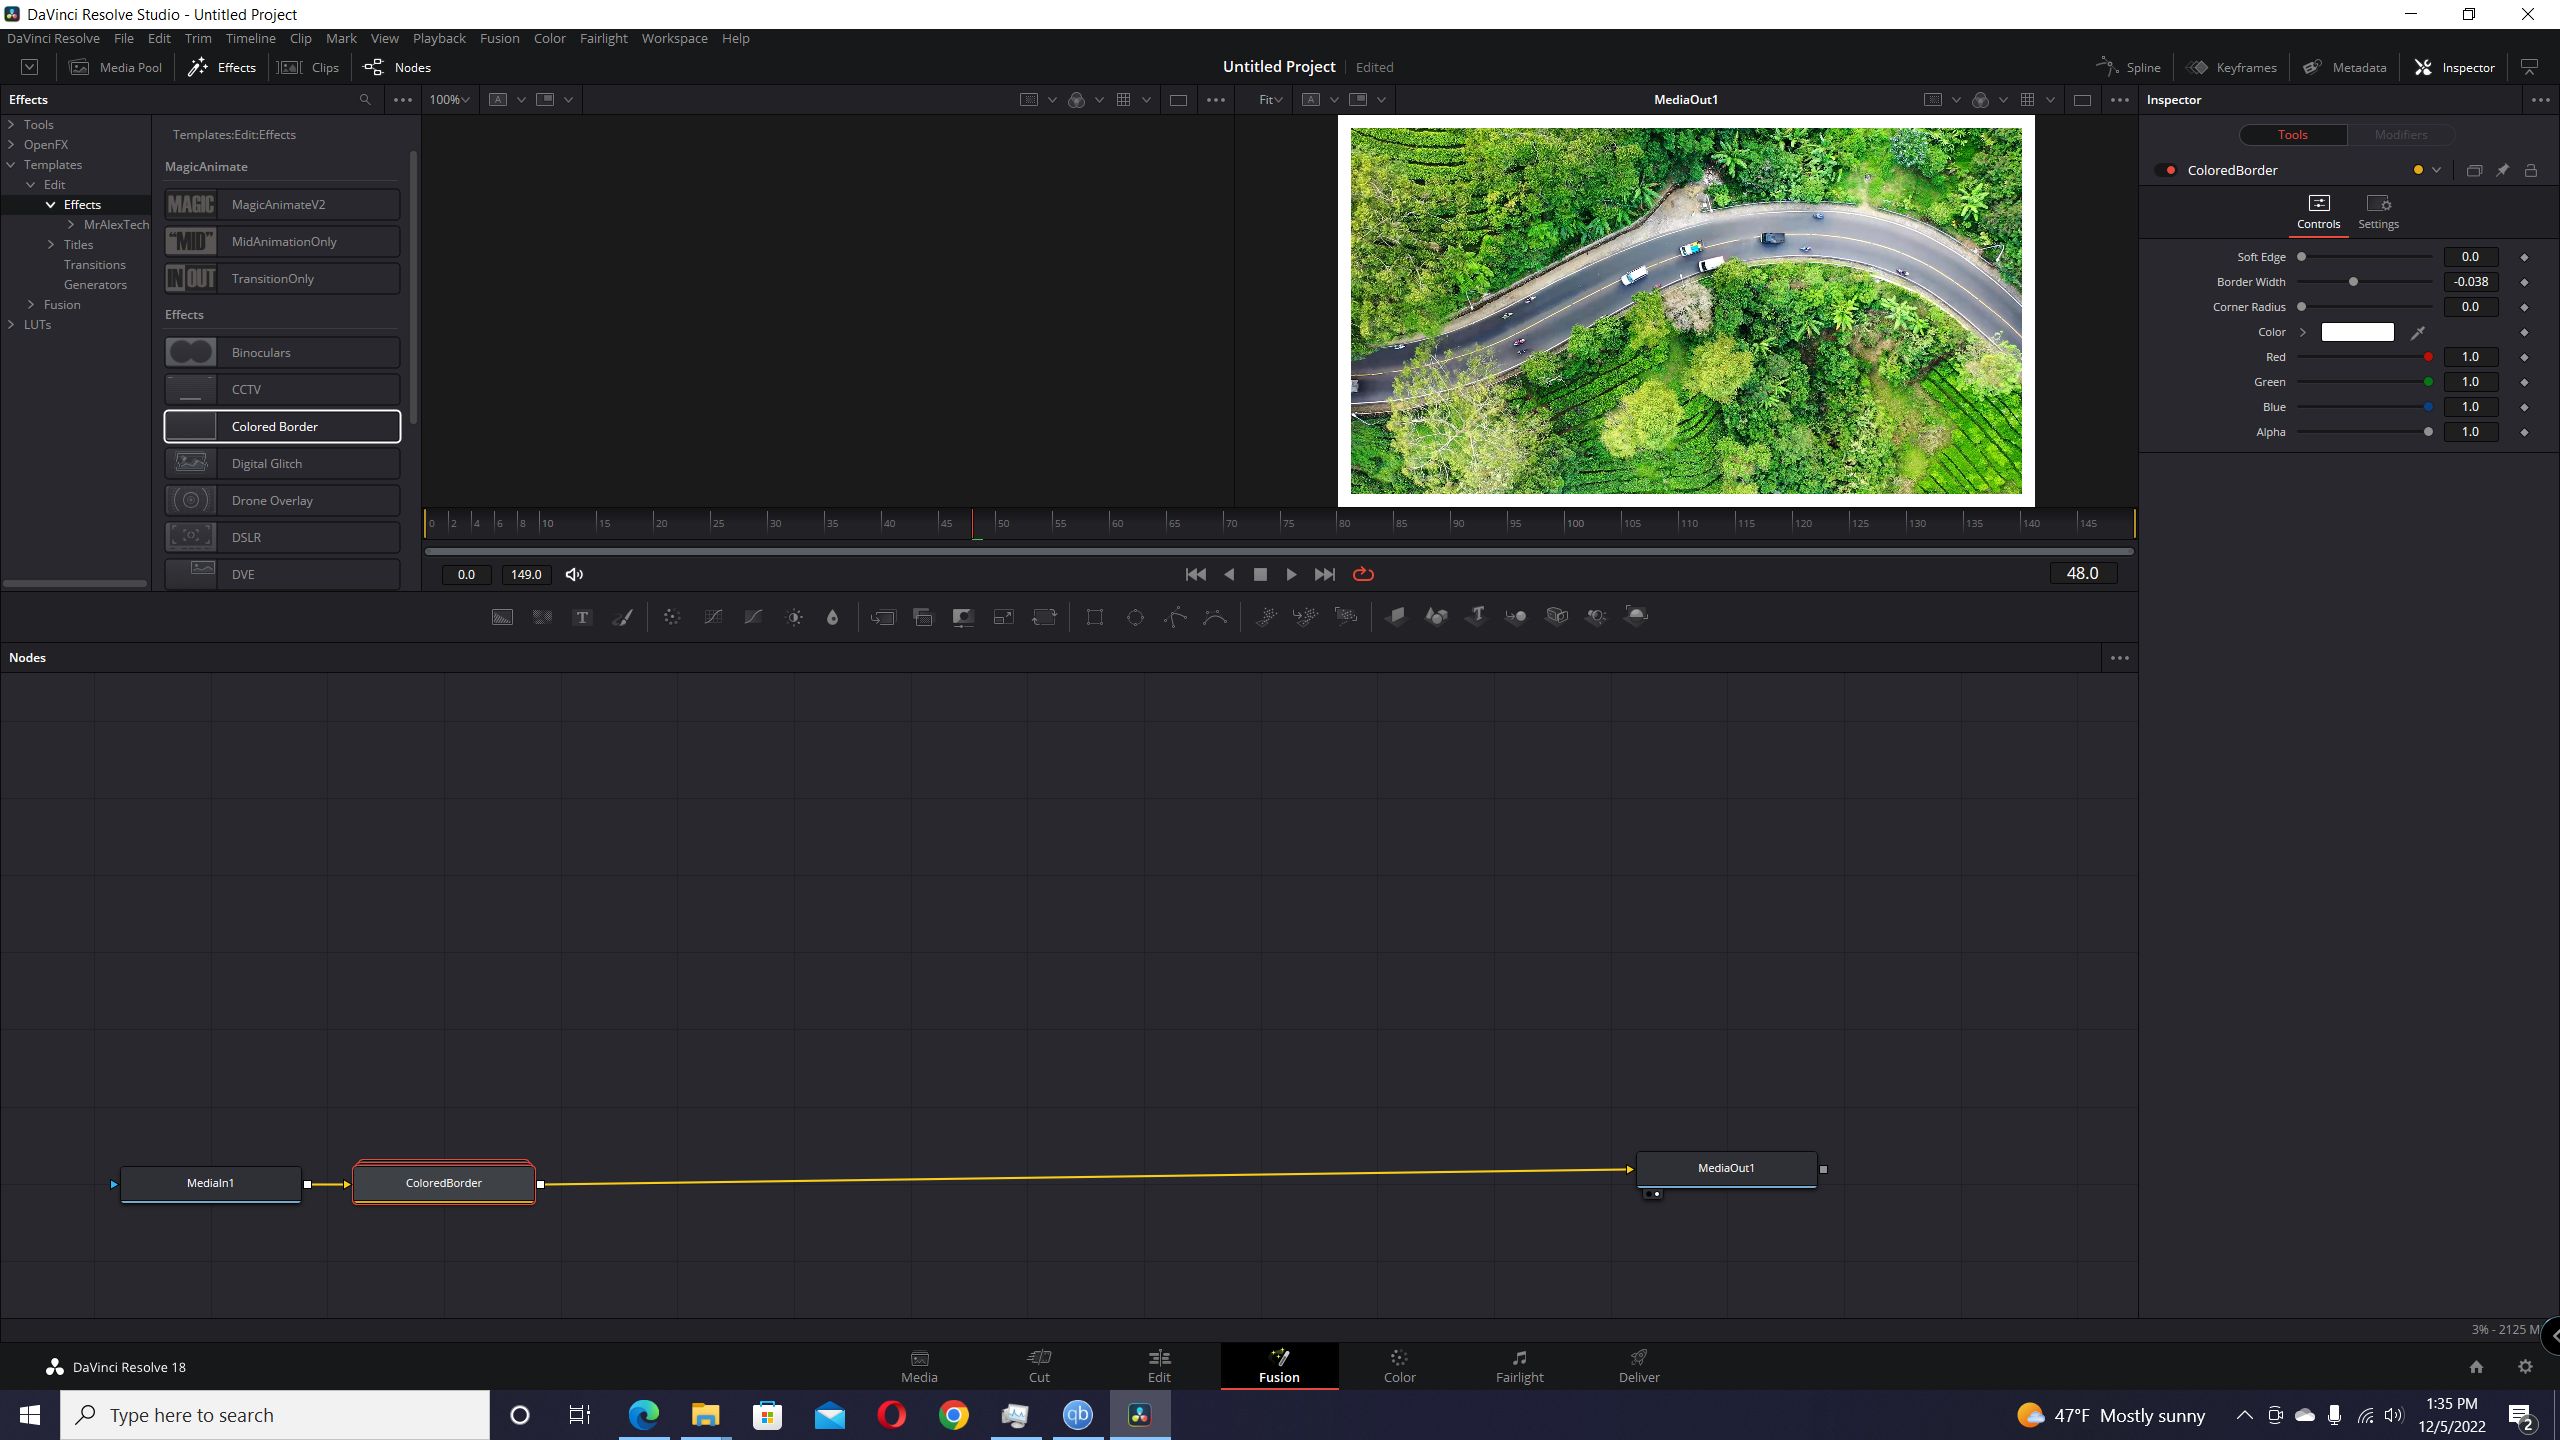Click the Red channel slider handle
This screenshot has width=2560, height=1440.
(2428, 357)
